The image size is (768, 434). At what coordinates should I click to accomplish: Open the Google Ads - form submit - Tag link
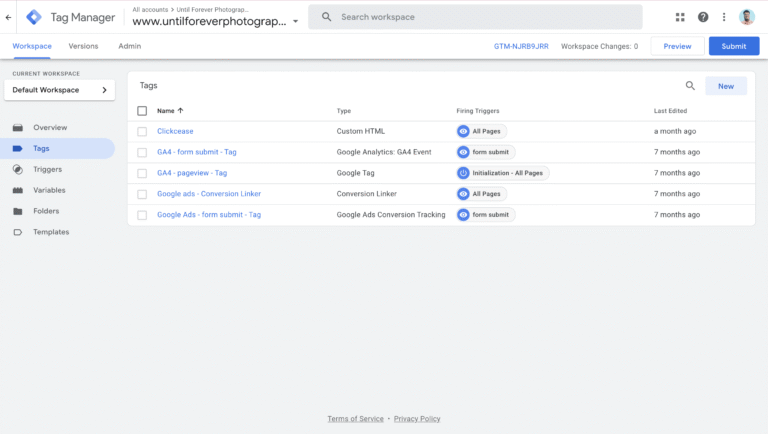point(208,215)
